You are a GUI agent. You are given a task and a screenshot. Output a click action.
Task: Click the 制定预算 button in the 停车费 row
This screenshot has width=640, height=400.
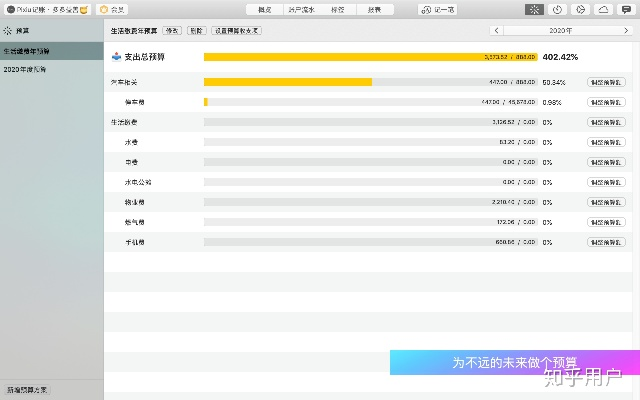[x=606, y=102]
